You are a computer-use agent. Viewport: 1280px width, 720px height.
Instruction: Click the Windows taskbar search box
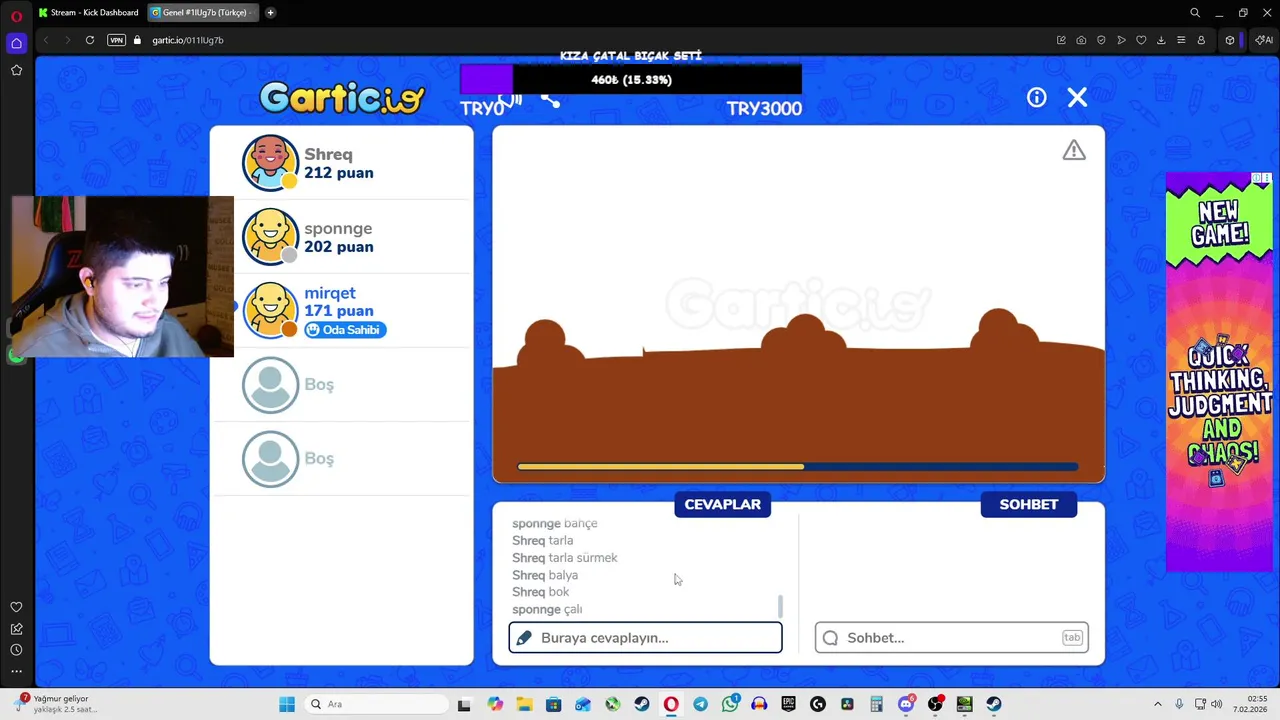[x=378, y=704]
